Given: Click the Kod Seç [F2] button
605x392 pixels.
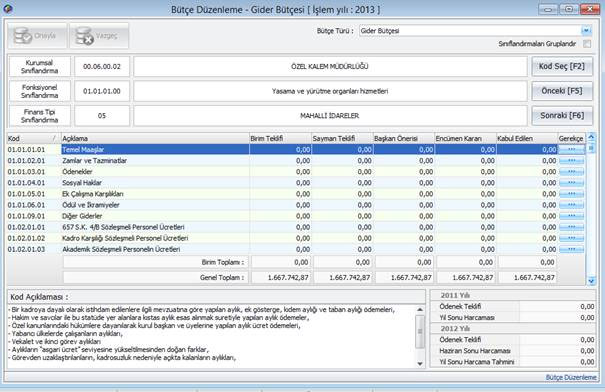Looking at the screenshot, I should (x=562, y=66).
